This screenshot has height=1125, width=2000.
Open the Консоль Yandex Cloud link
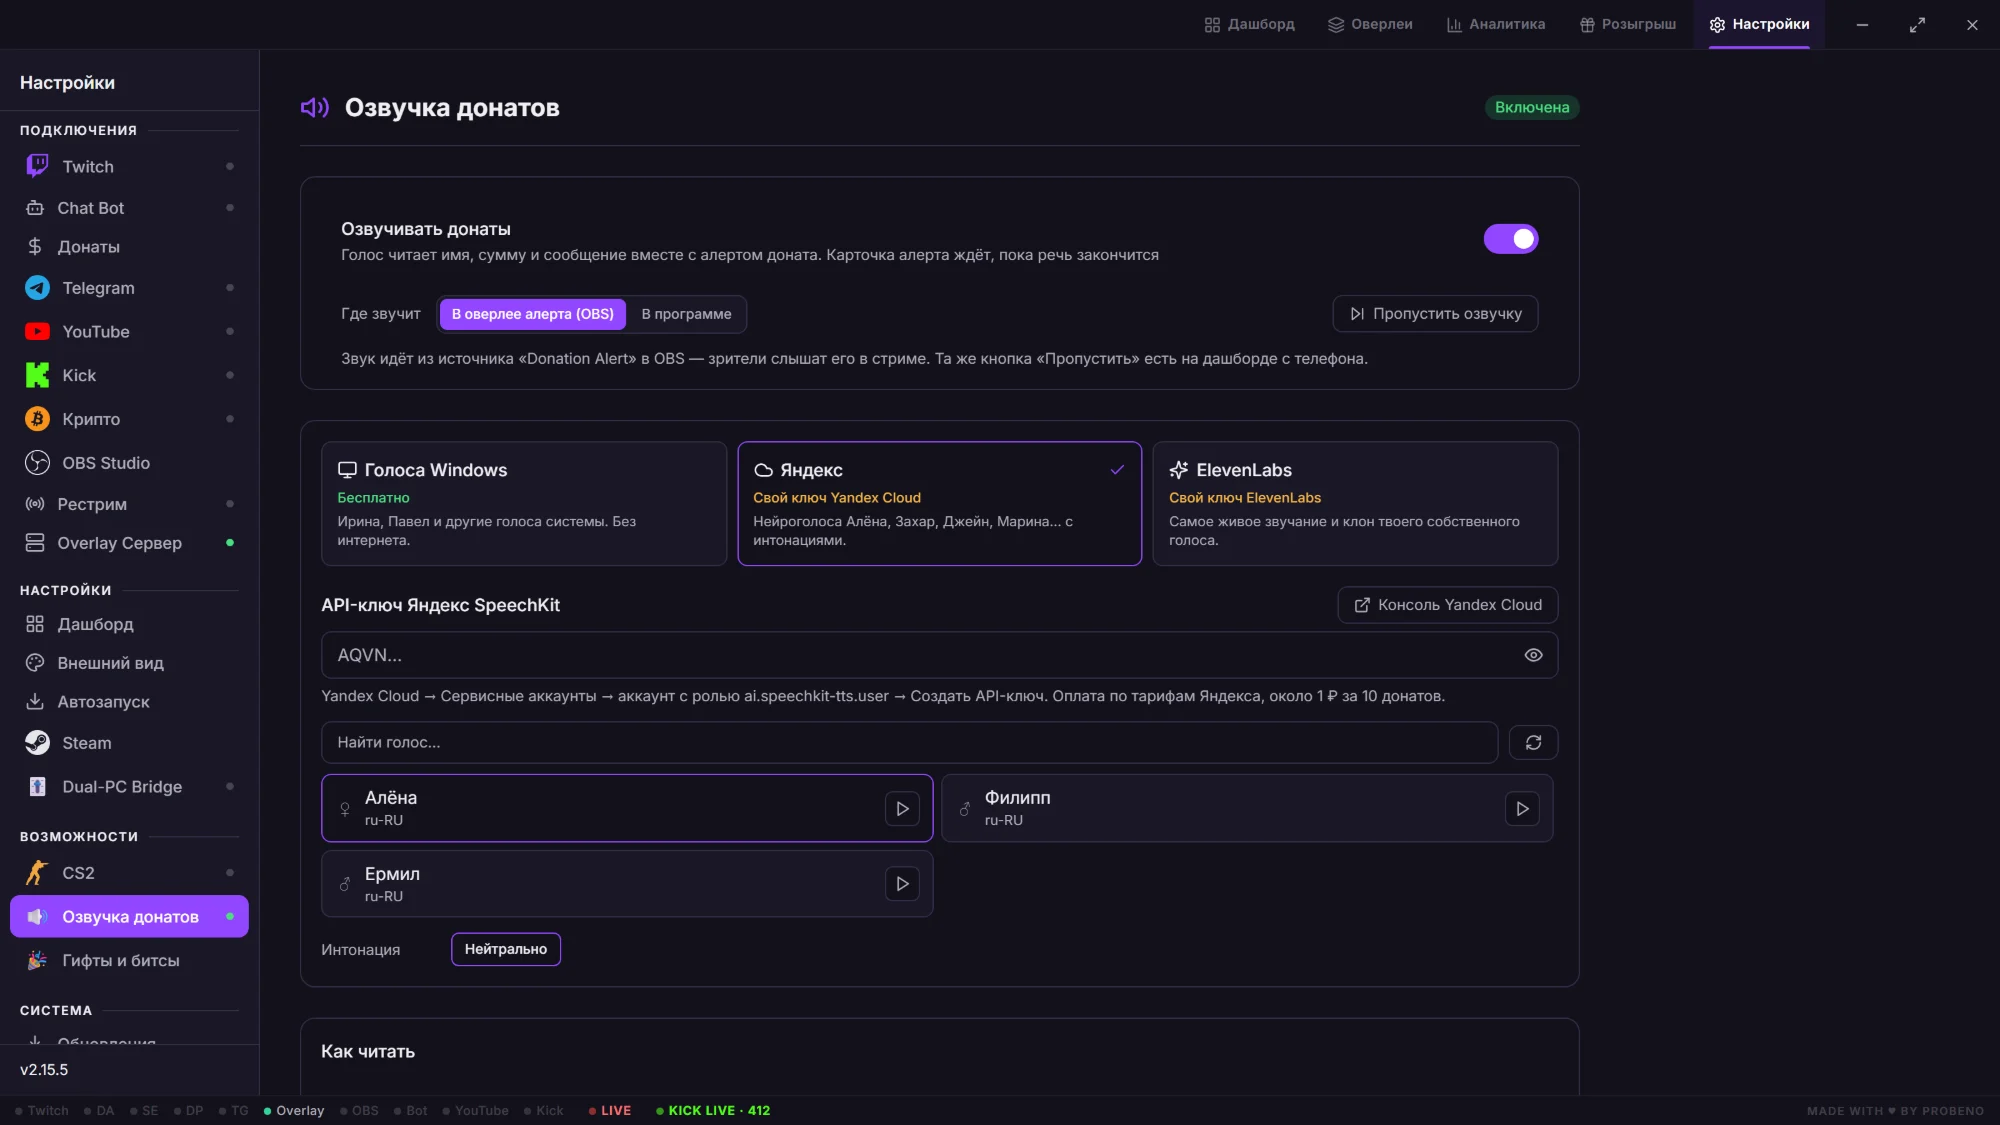click(x=1447, y=605)
